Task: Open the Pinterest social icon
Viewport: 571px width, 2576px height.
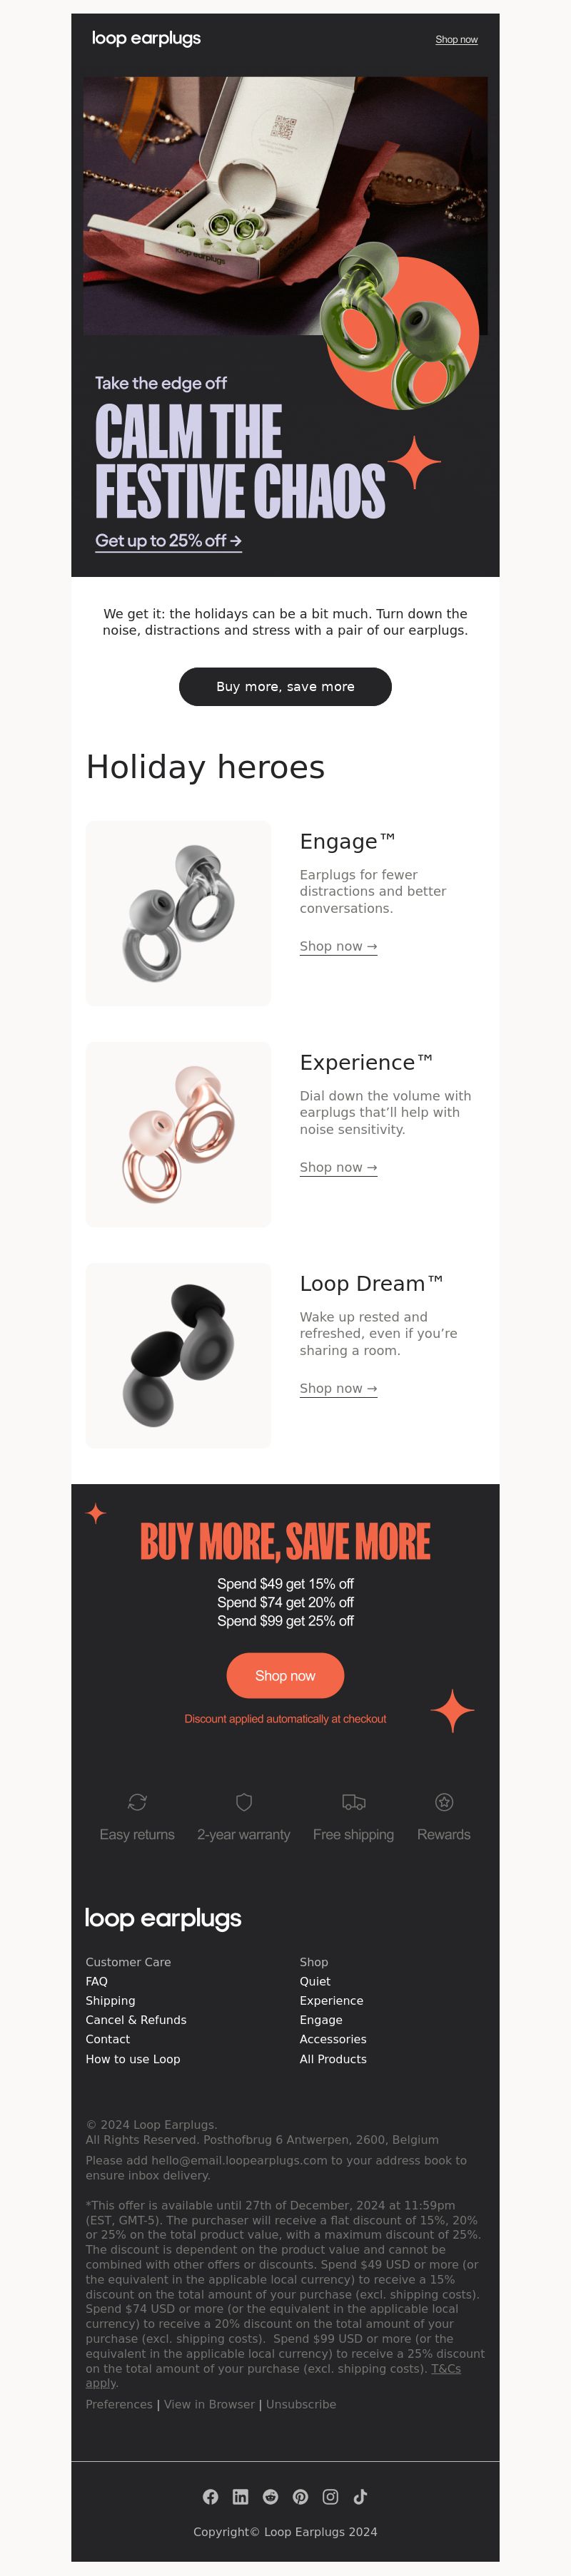Action: click(300, 2496)
